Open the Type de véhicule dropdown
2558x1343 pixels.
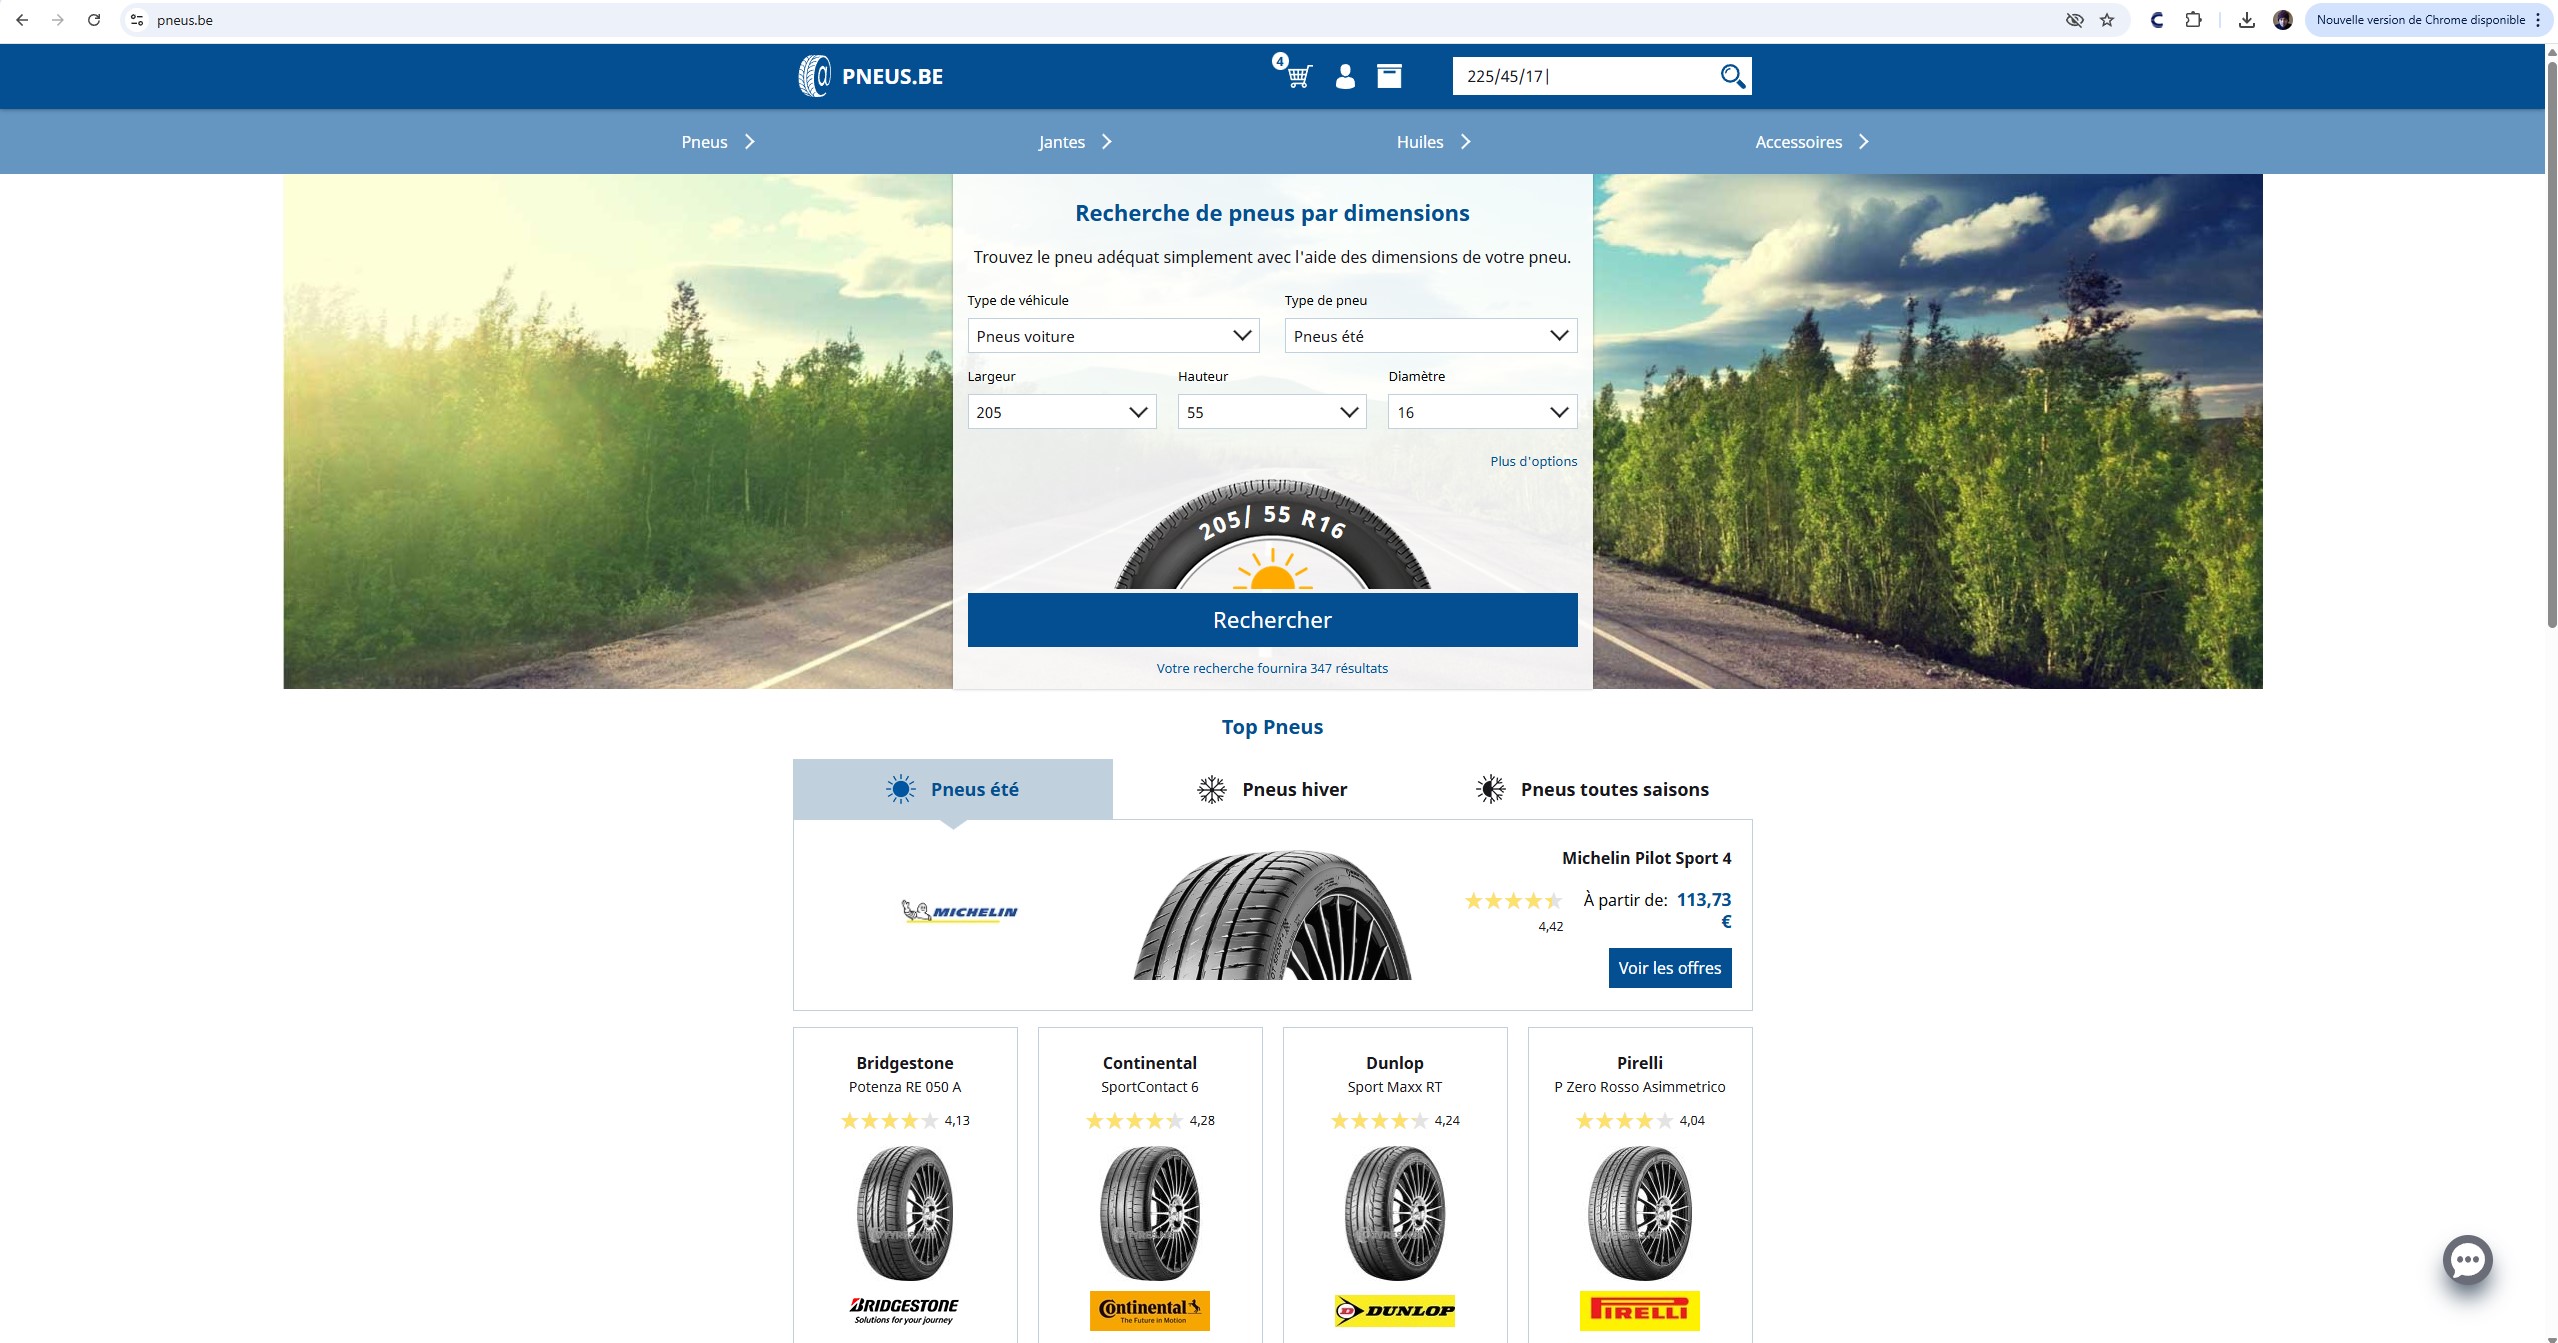1112,336
